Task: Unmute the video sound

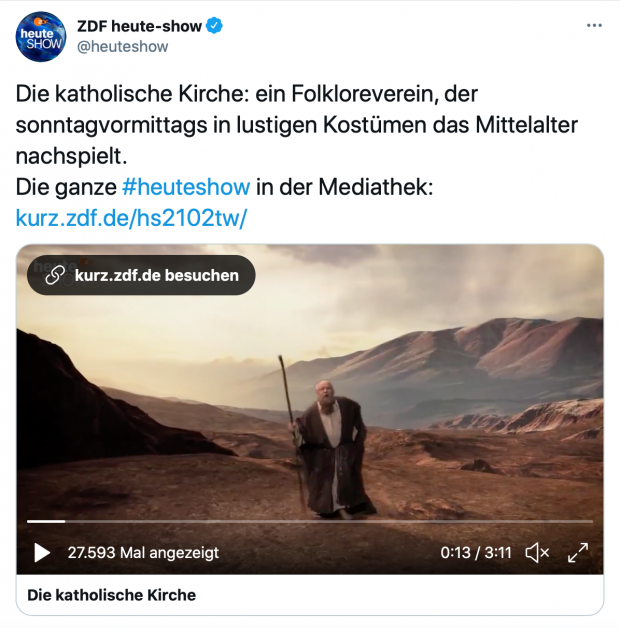Action: 537,553
